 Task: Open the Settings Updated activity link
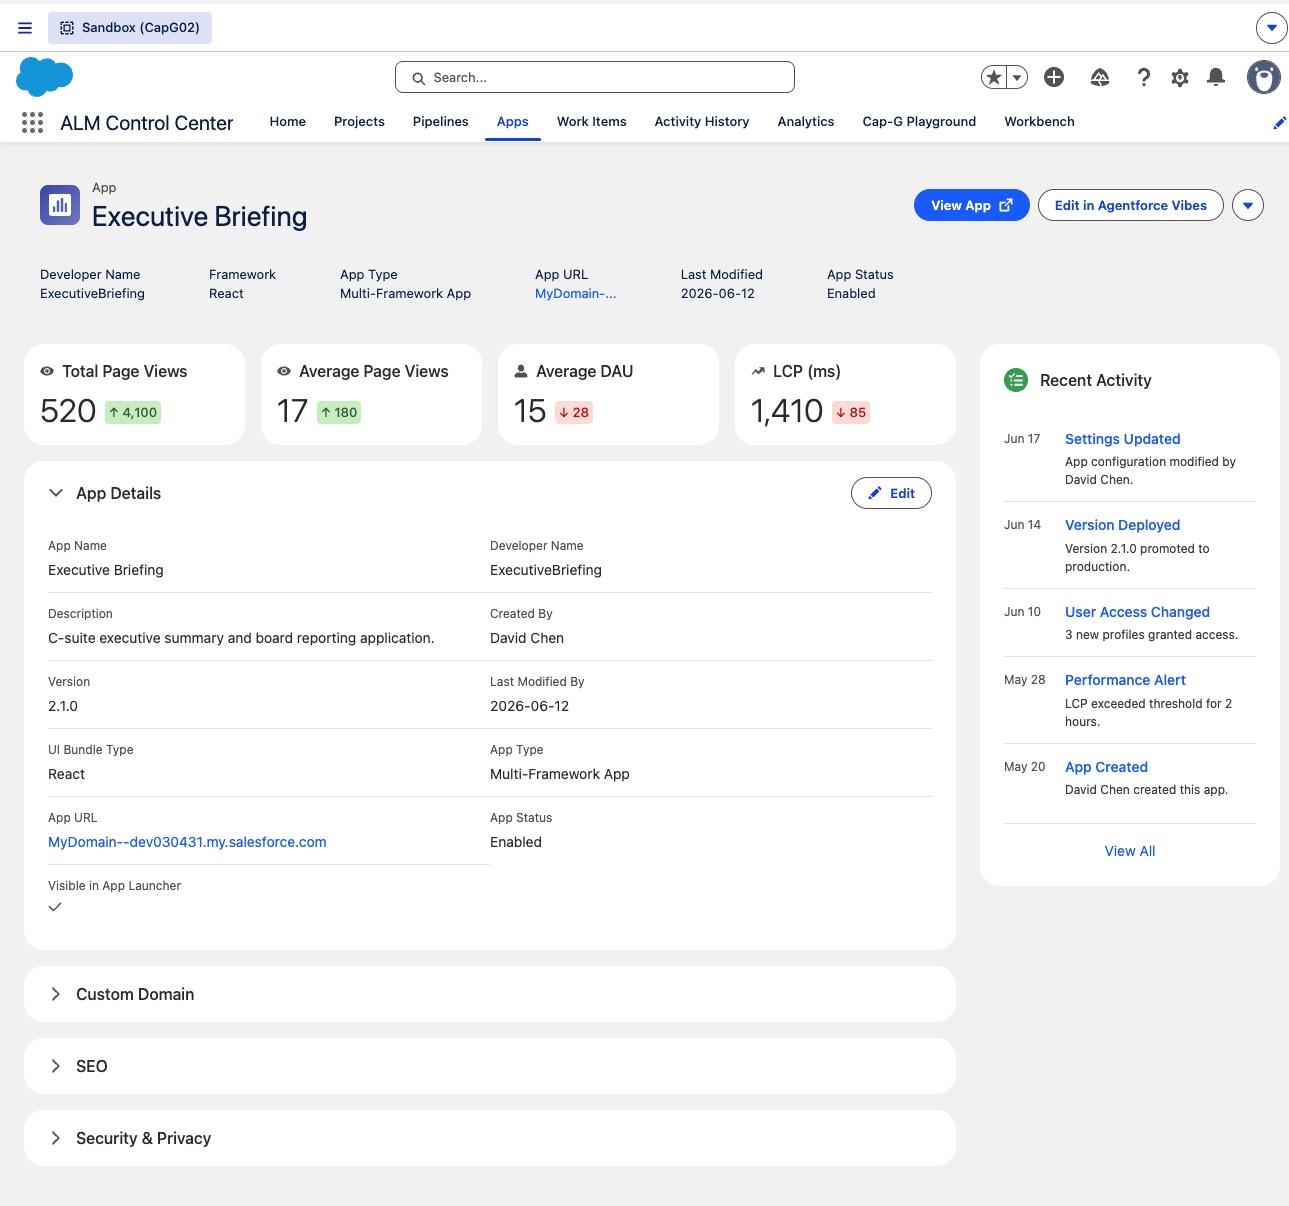1122,439
